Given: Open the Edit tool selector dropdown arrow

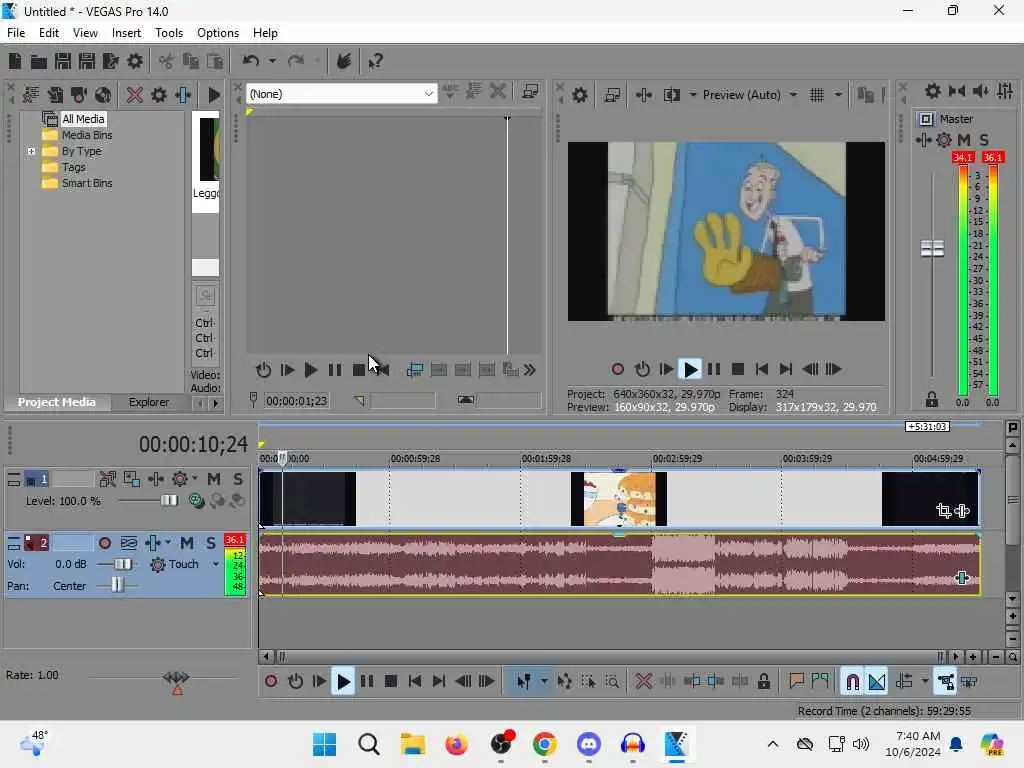Looking at the screenshot, I should (x=544, y=682).
